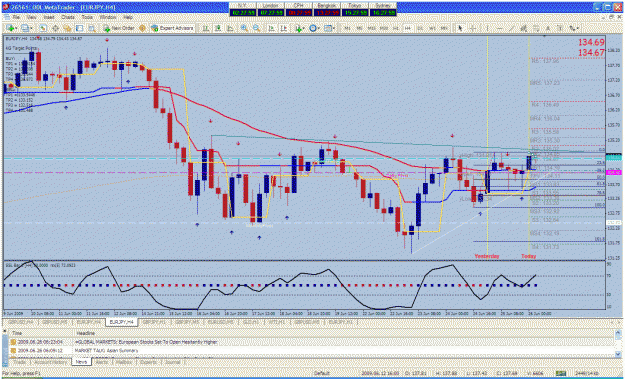Select the Cursor arrow tool
The image size is (625, 379).
pyautogui.click(x=460, y=28)
